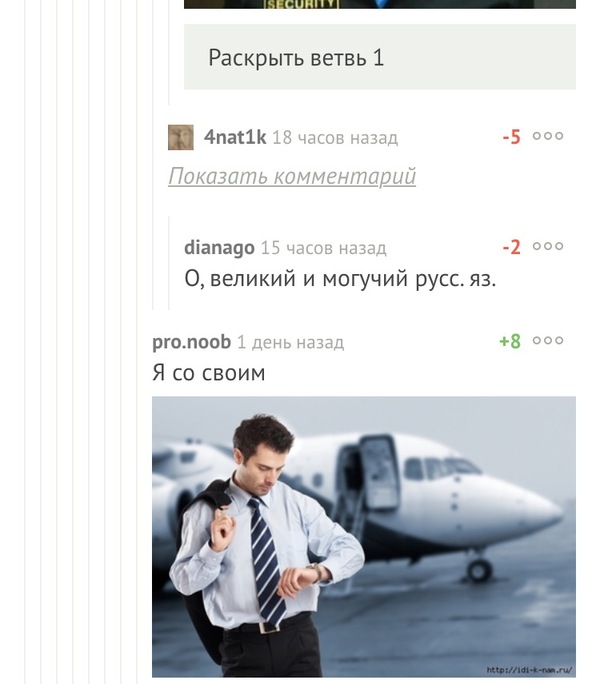Open 4nat1k's user avatar

point(181,137)
